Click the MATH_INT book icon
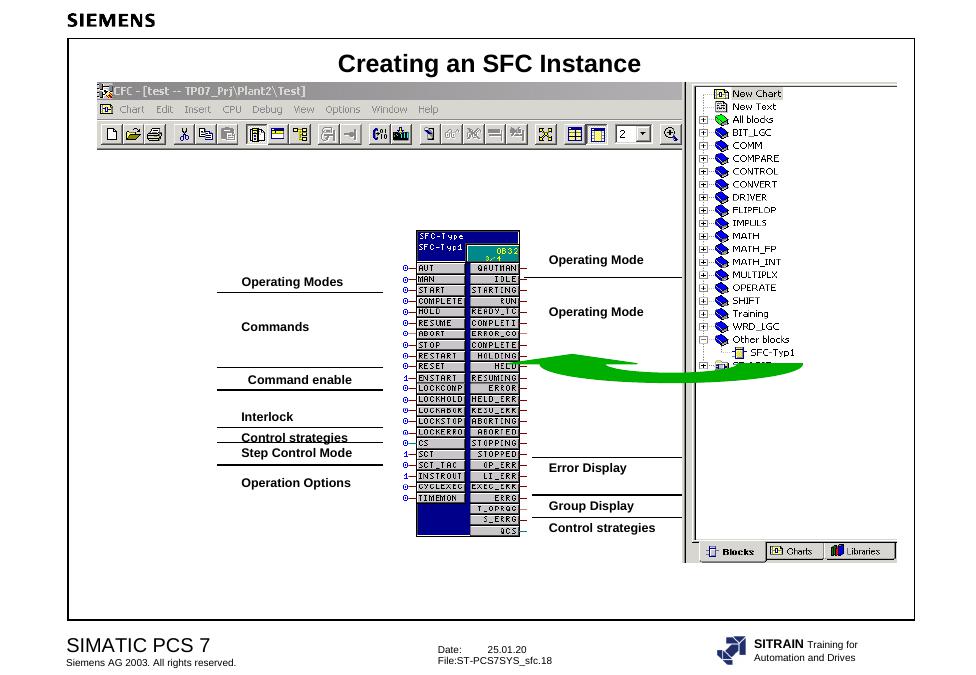976x675 pixels. [721, 262]
